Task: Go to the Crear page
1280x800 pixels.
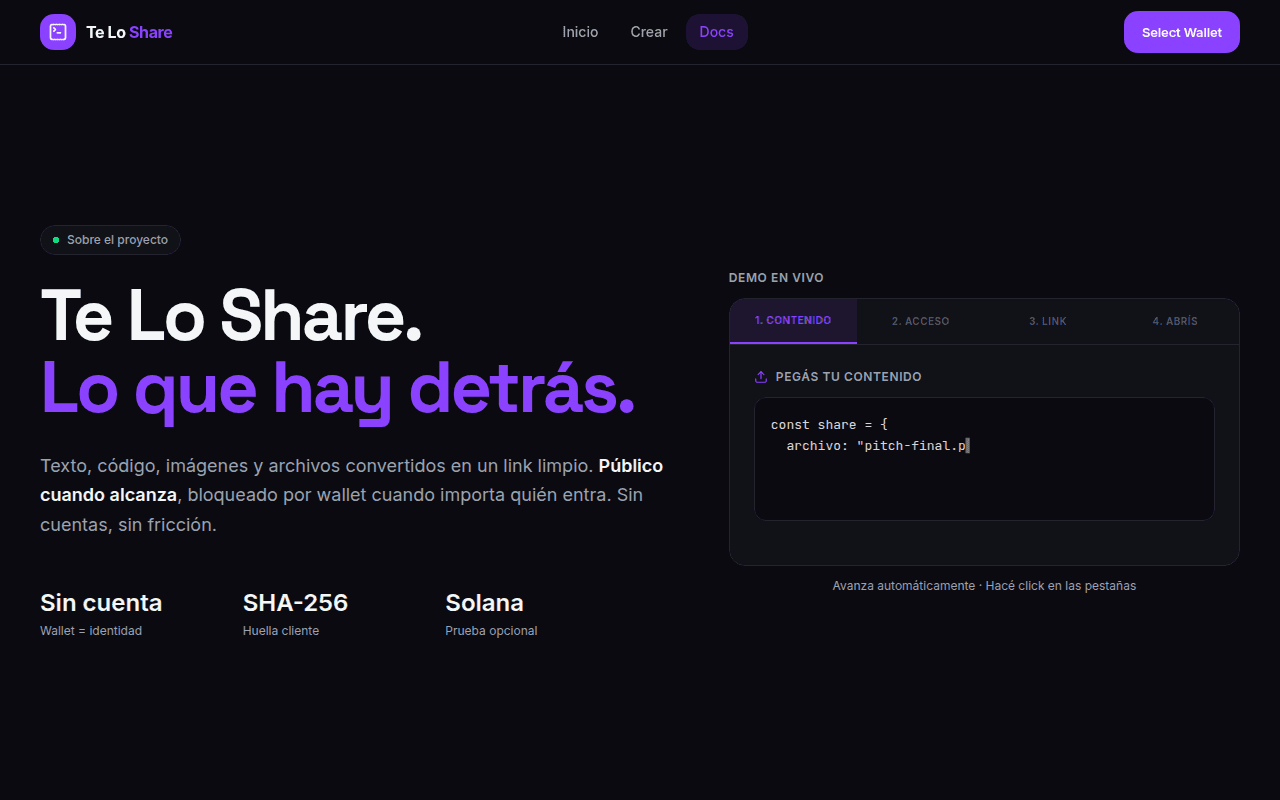Action: 649,32
